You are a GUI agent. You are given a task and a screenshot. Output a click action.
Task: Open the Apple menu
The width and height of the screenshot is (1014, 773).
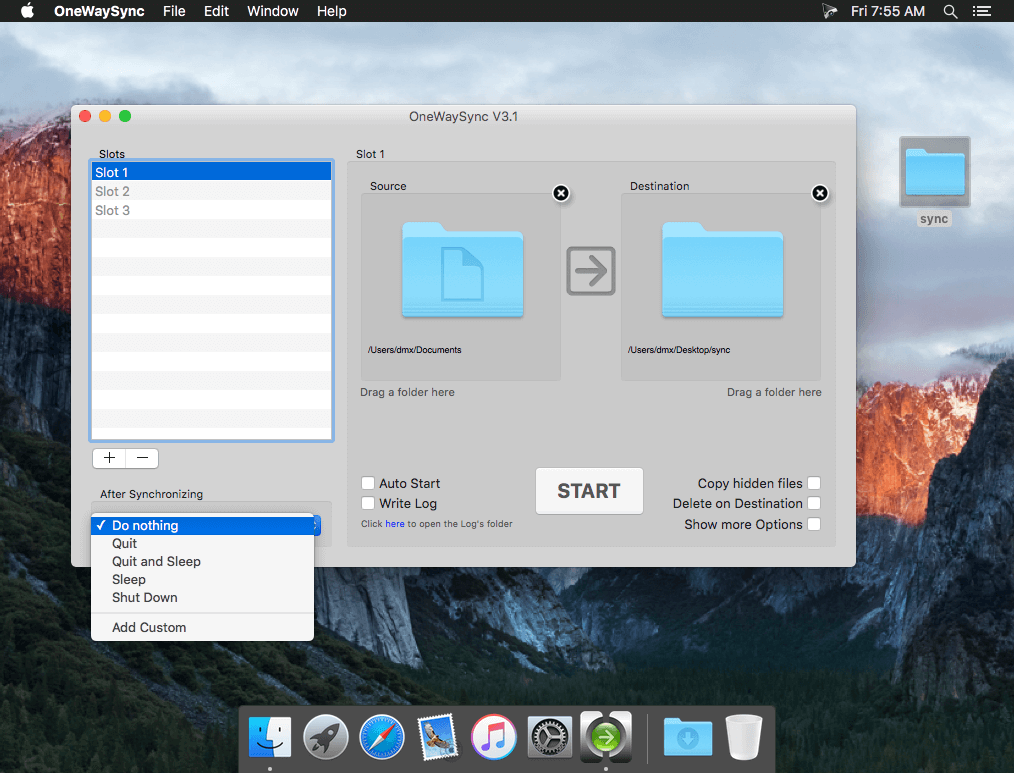27,11
